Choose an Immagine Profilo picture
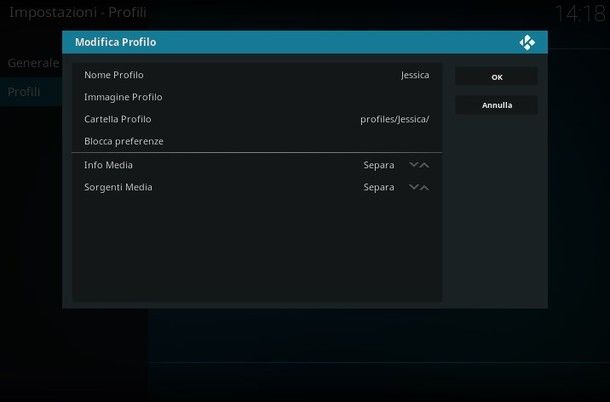 click(x=123, y=97)
